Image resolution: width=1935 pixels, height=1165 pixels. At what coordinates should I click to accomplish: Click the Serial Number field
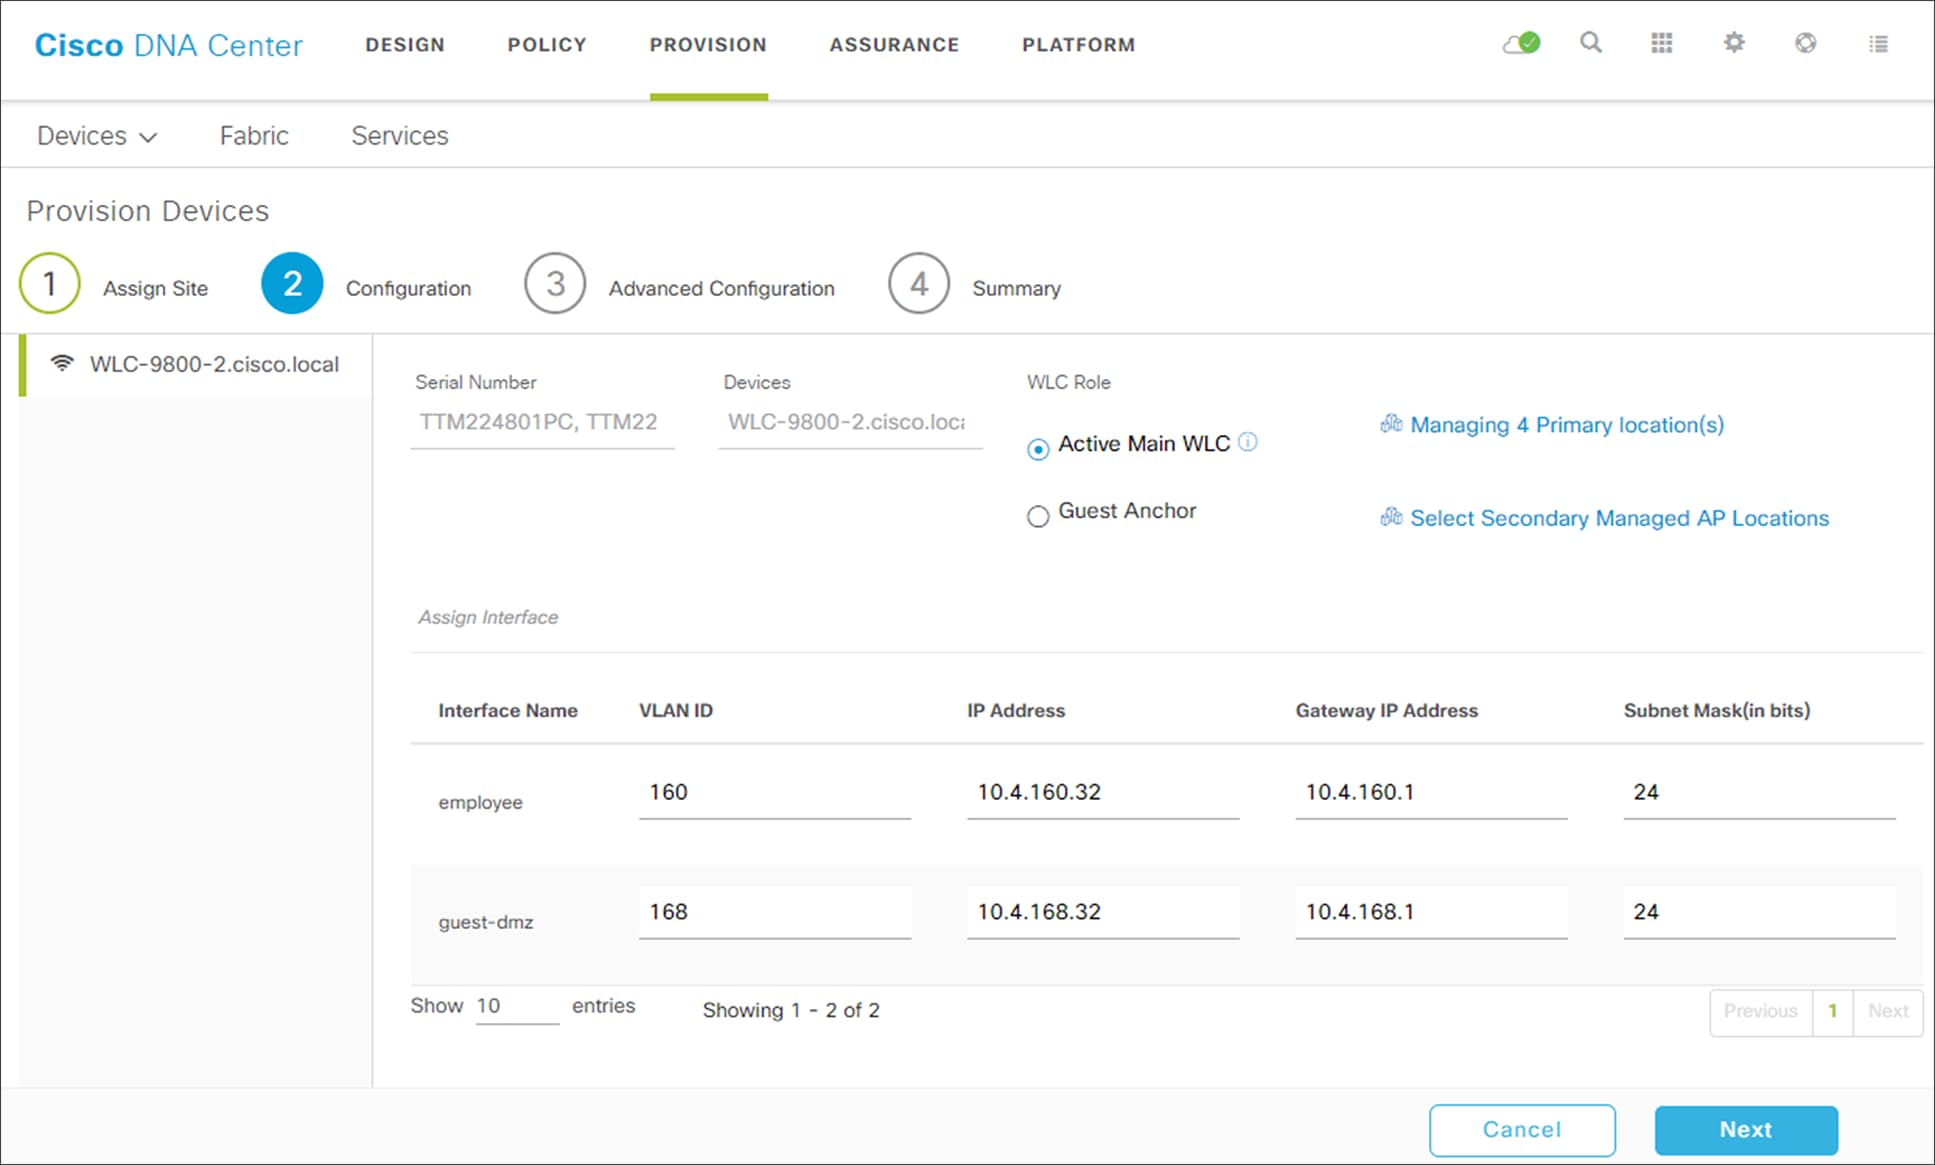point(543,422)
